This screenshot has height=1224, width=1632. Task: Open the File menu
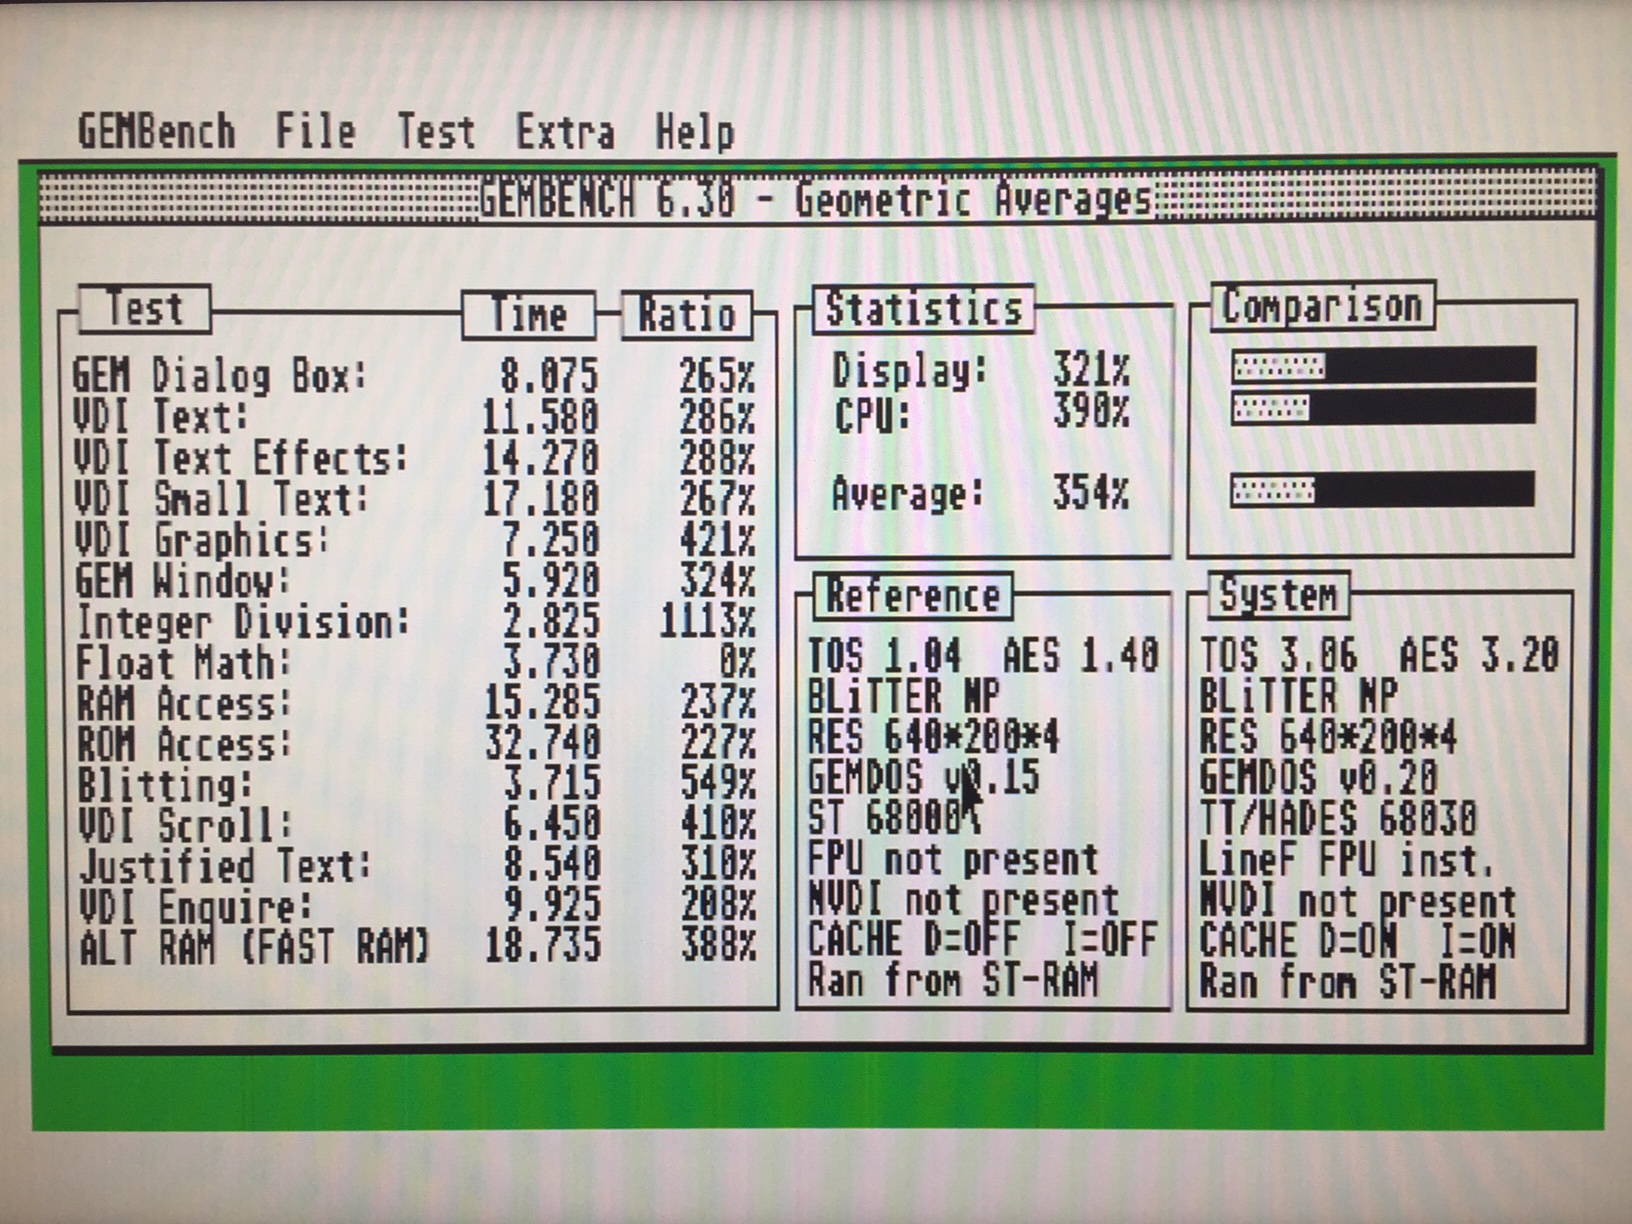point(315,131)
